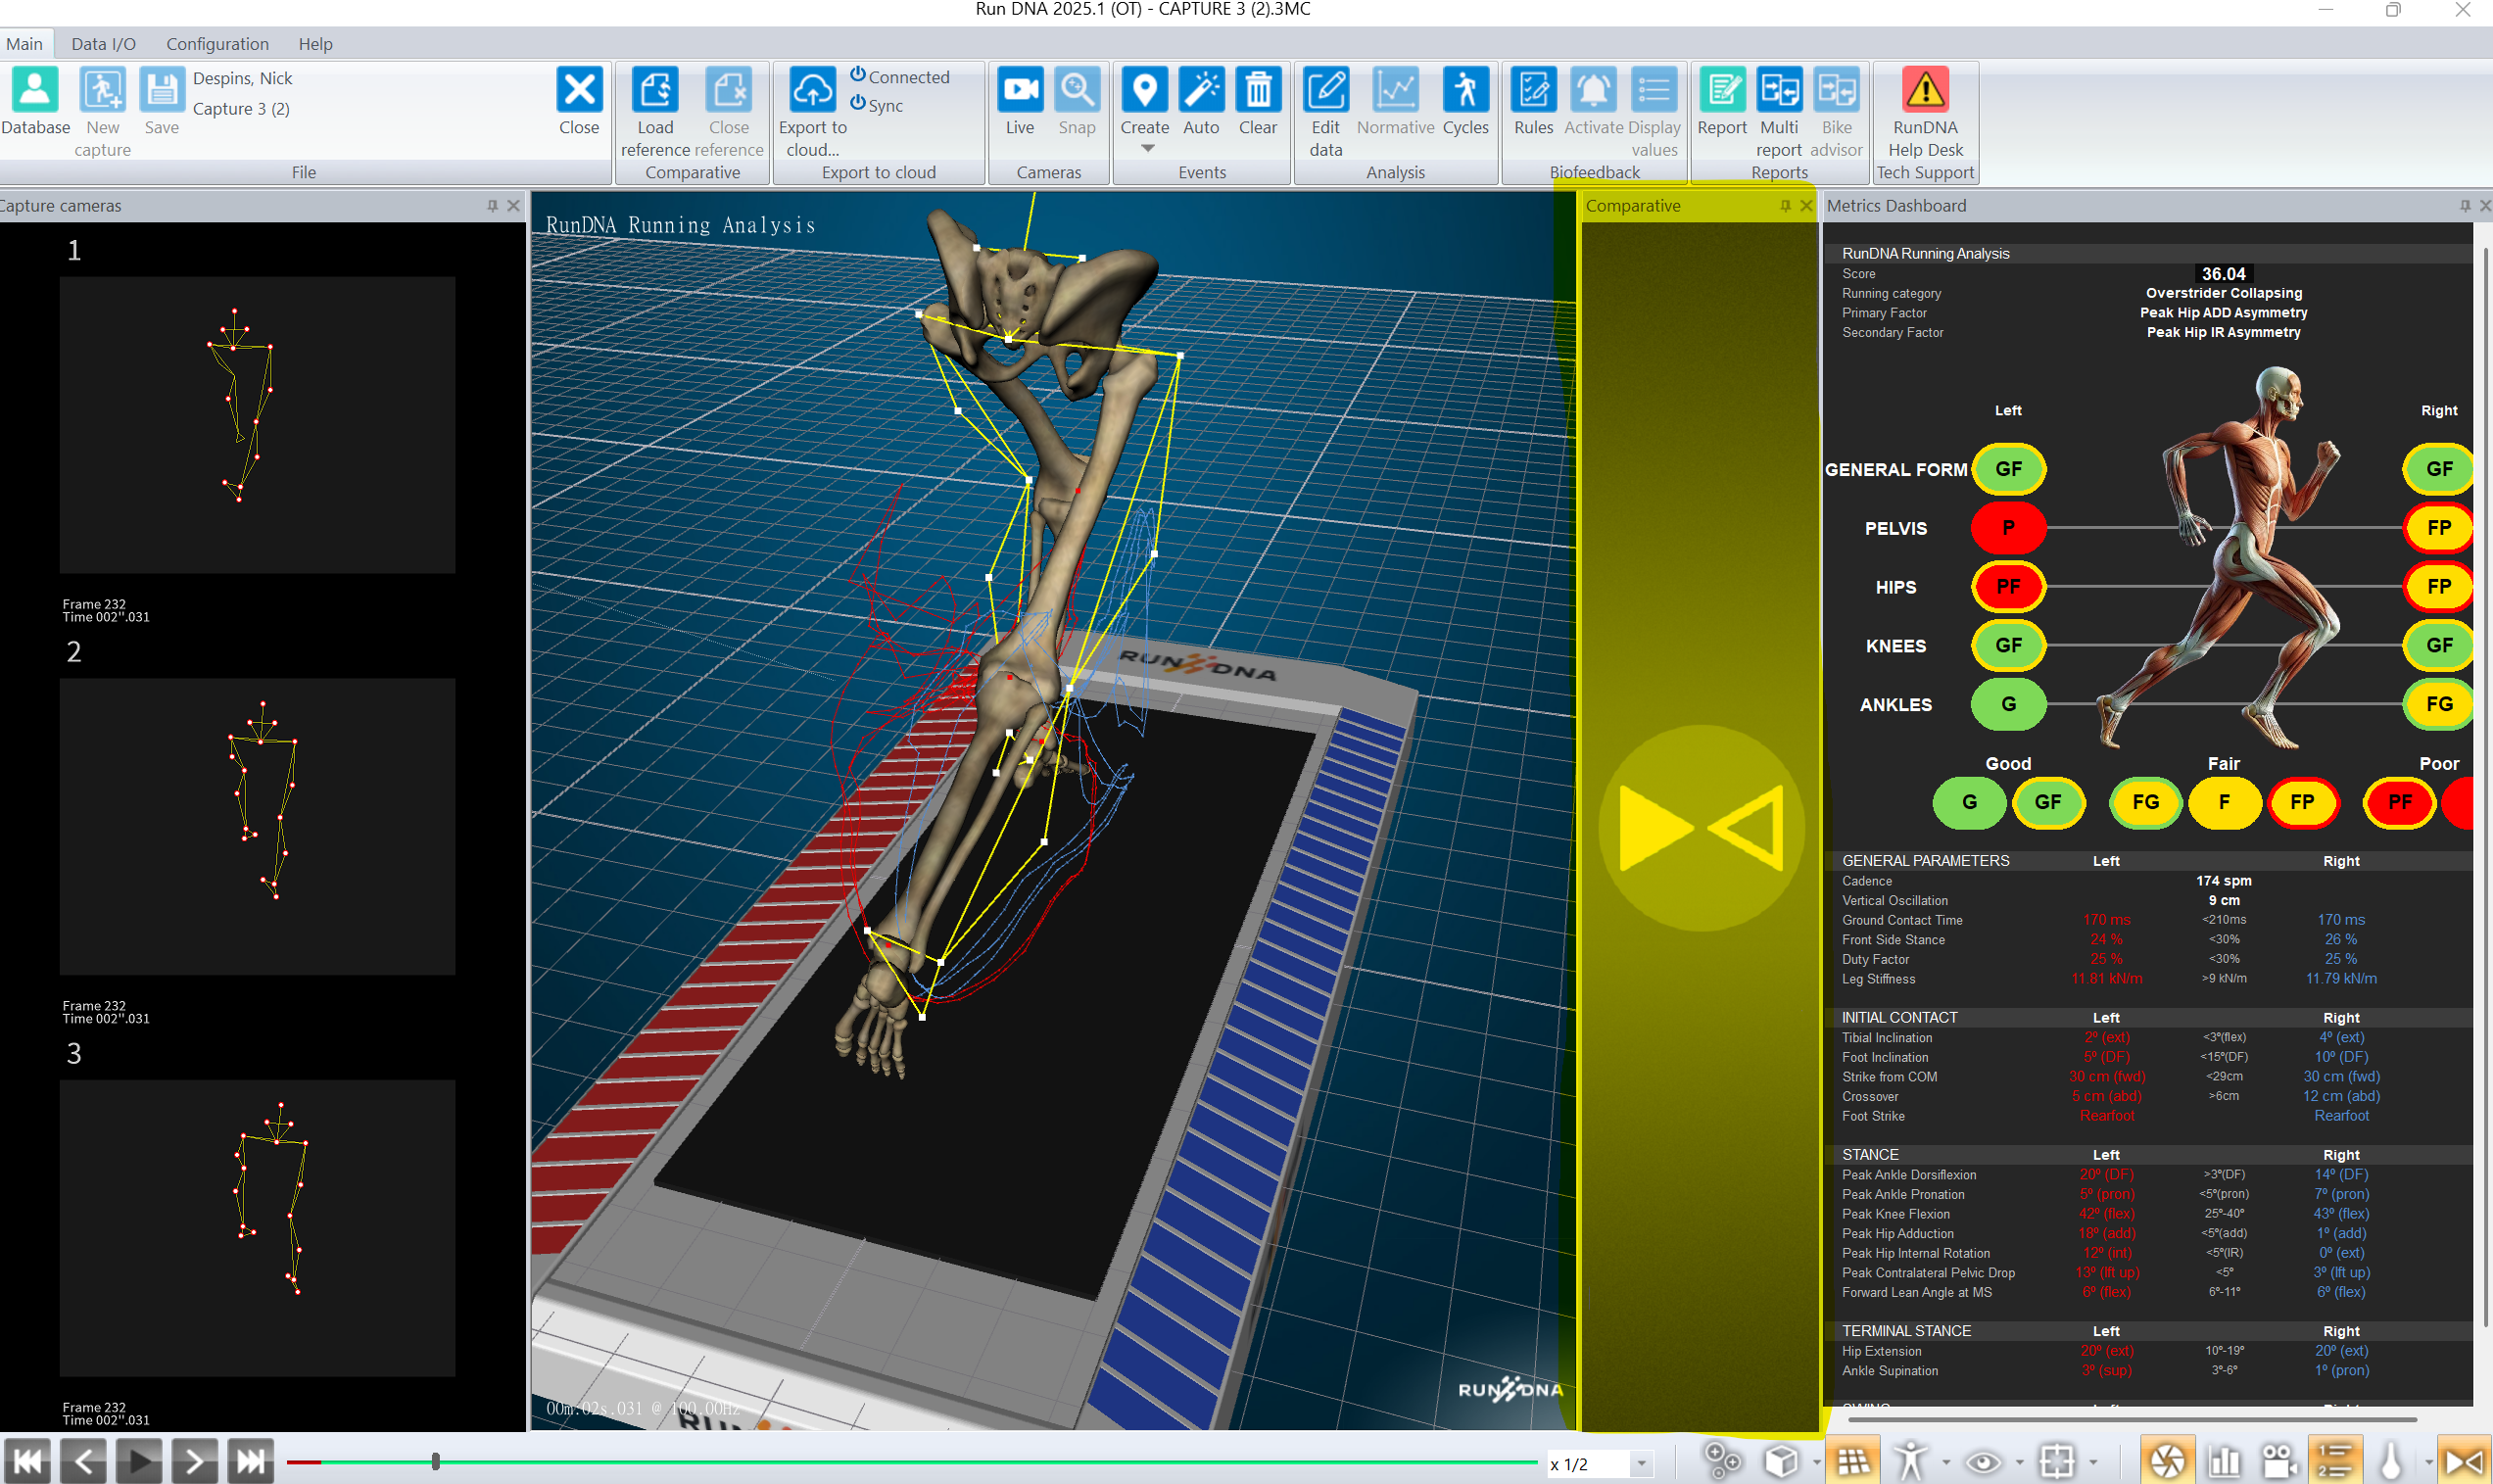Expand the eye visibility dropdown arrow
Screen dimensions: 2493x1484
click(2019, 1462)
